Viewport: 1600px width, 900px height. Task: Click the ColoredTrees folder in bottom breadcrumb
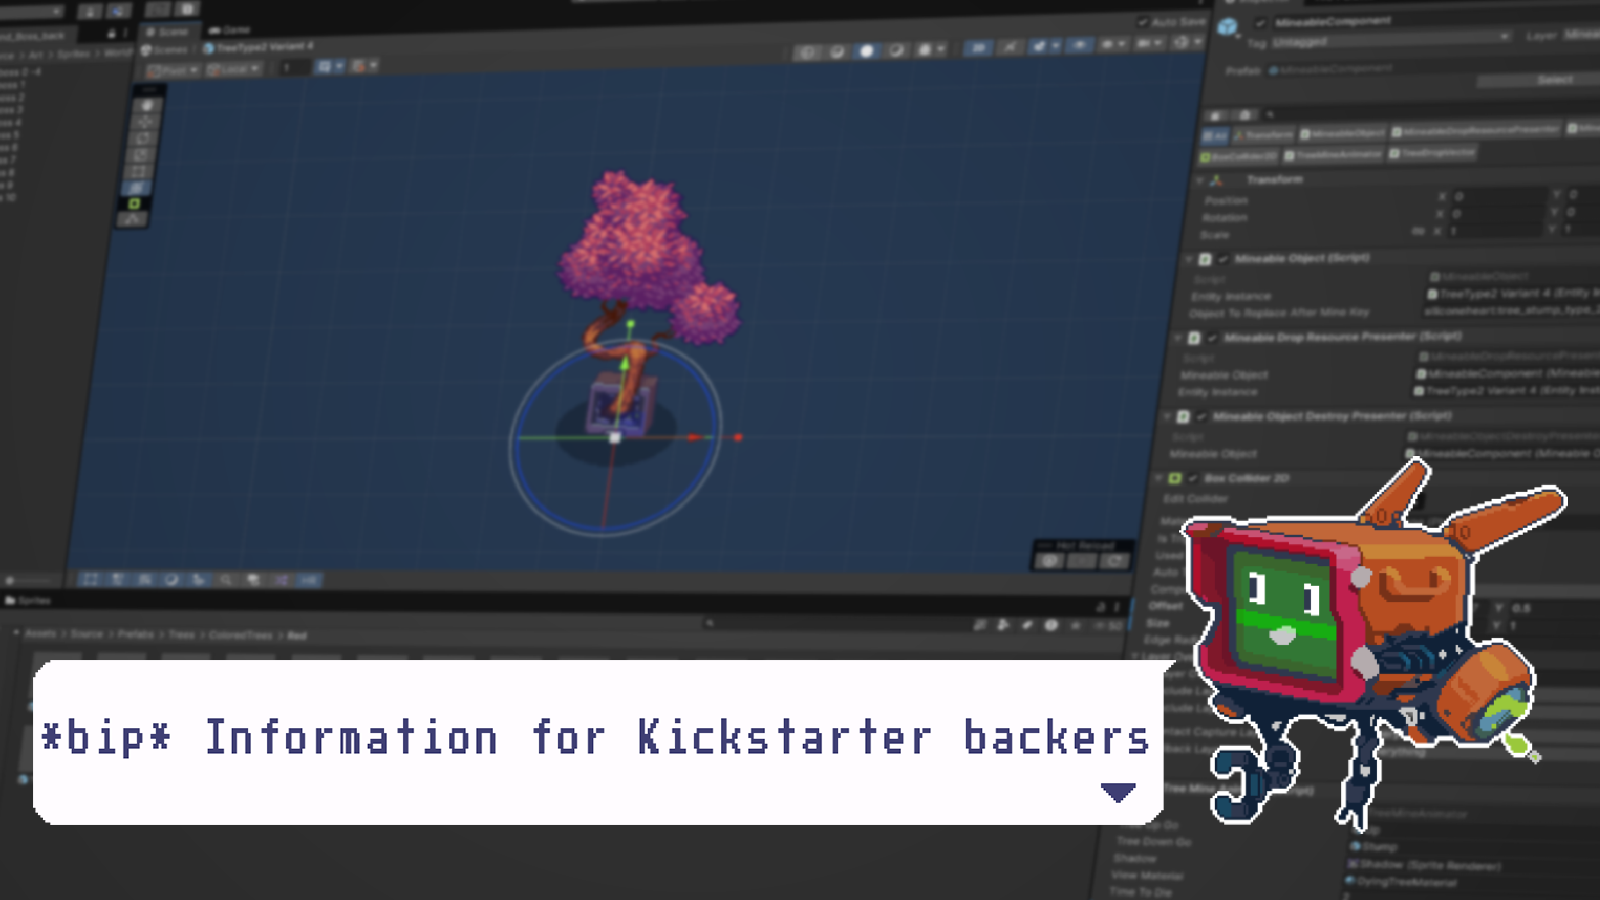pyautogui.click(x=240, y=635)
